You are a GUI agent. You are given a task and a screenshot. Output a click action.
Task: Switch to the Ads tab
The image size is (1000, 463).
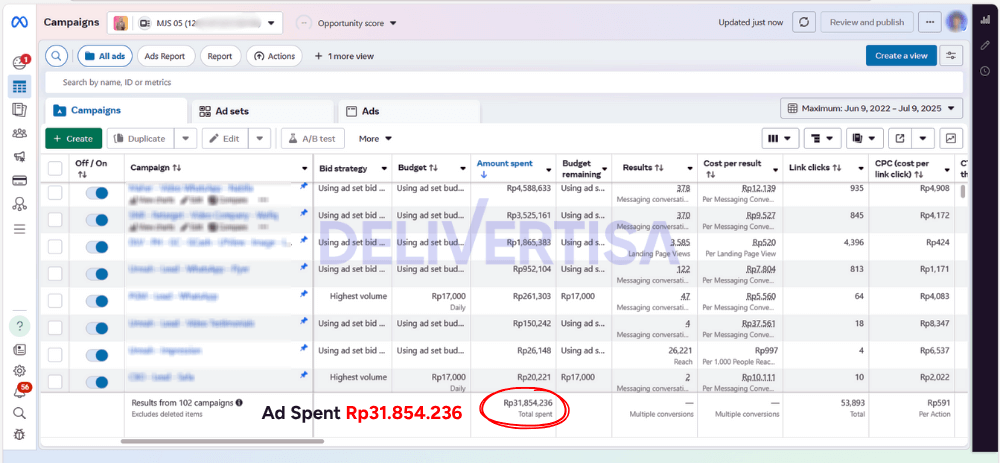click(x=409, y=111)
